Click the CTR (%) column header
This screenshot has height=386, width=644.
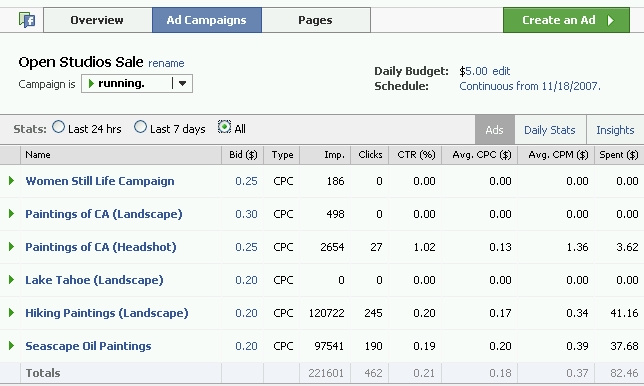[416, 155]
